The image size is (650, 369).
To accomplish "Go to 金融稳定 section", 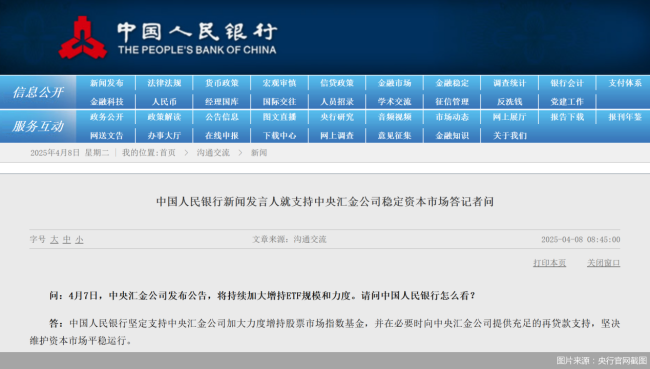I will (452, 83).
